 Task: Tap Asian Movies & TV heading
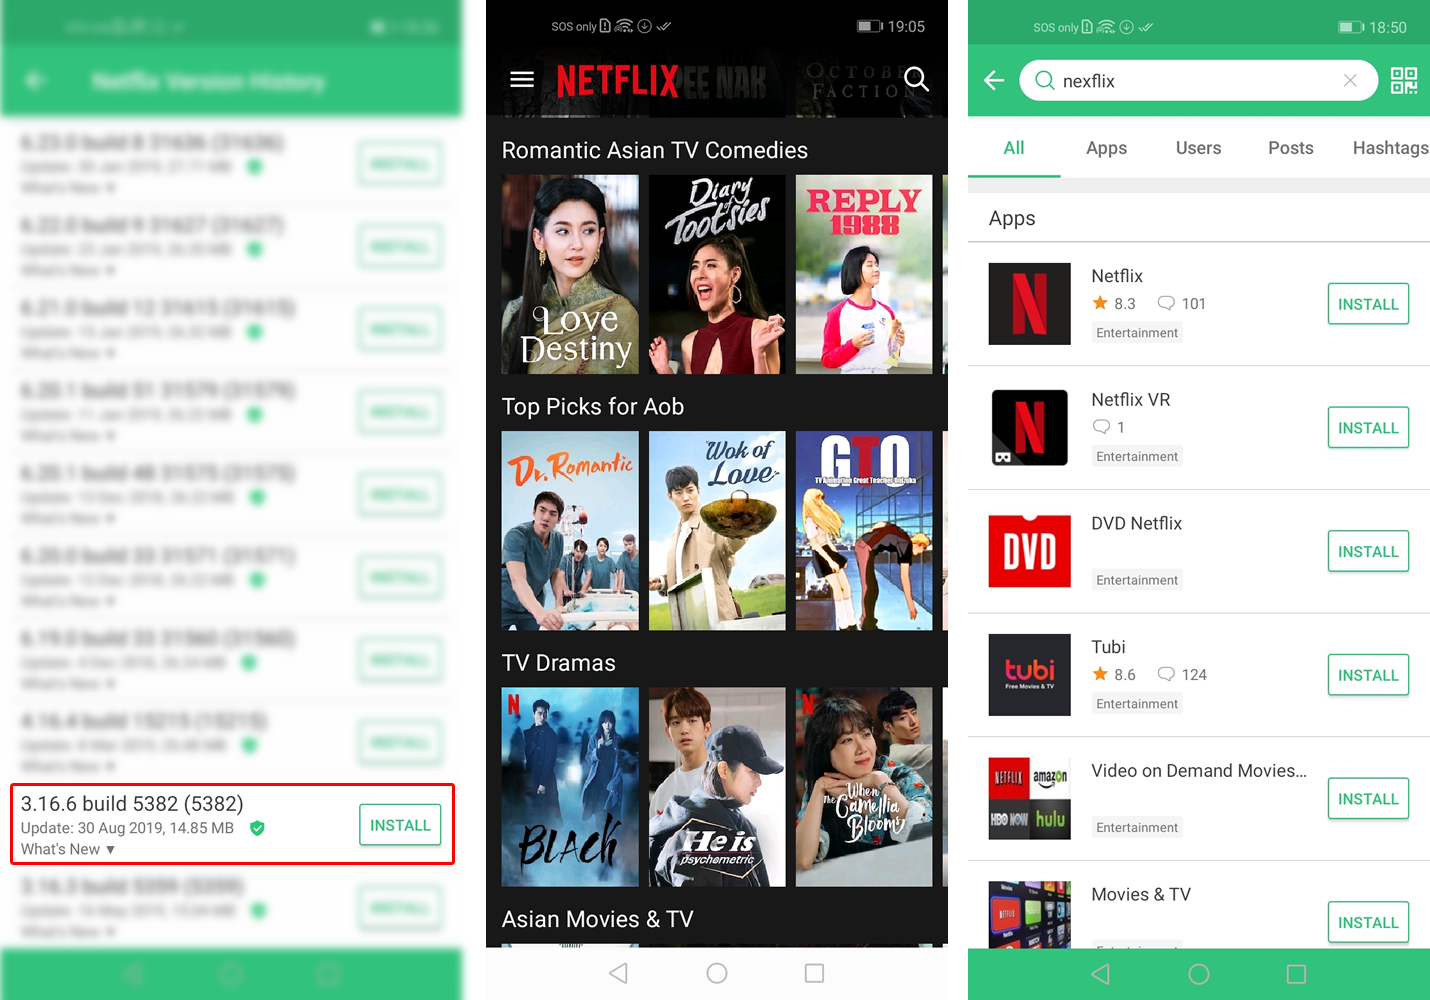pyautogui.click(x=598, y=919)
